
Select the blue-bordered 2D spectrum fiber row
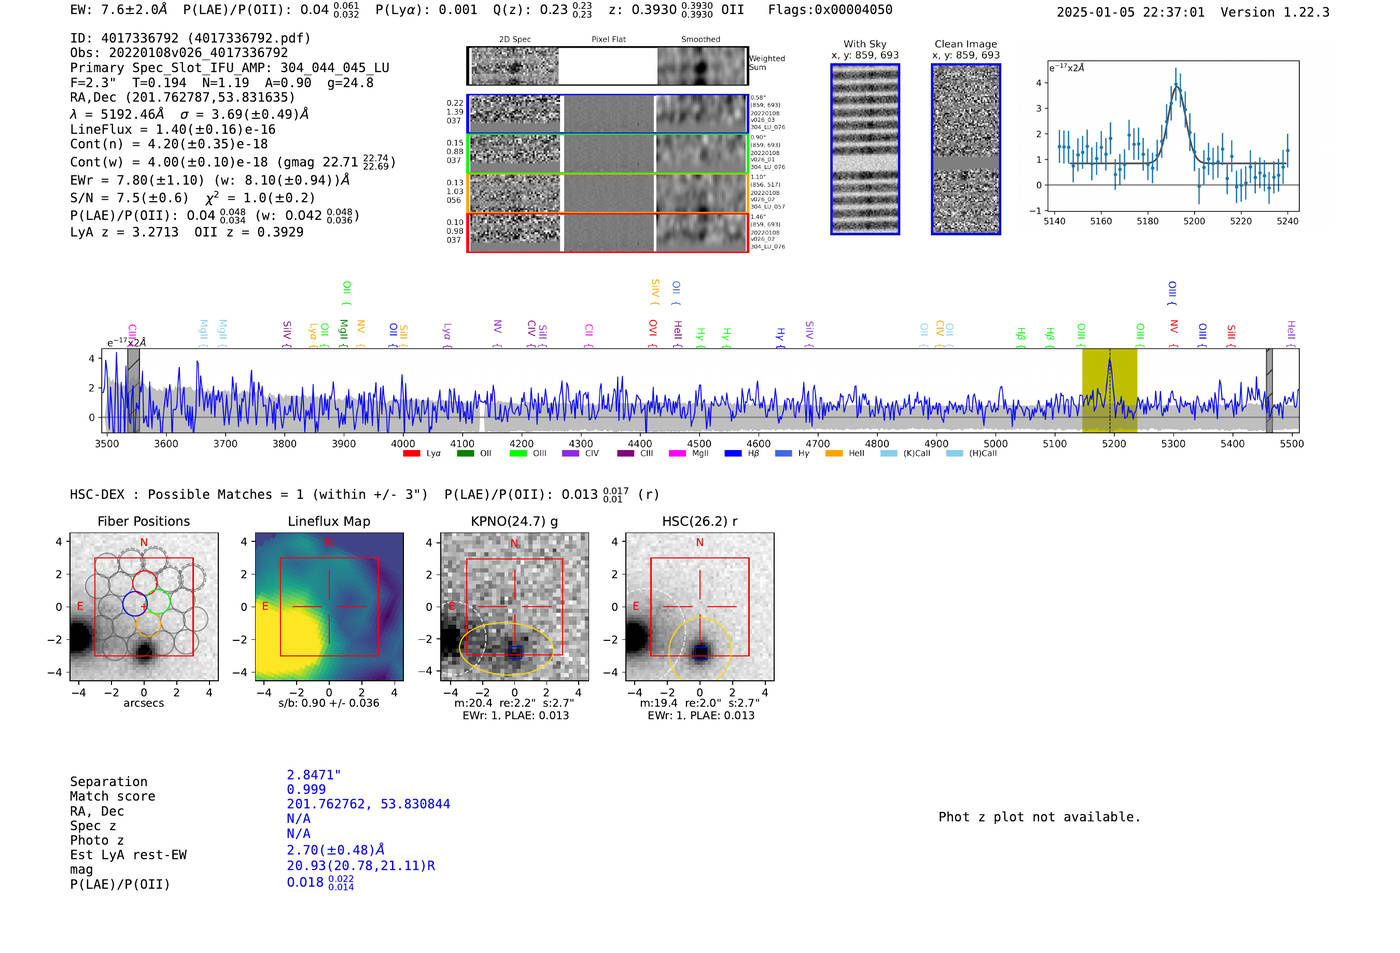click(608, 114)
